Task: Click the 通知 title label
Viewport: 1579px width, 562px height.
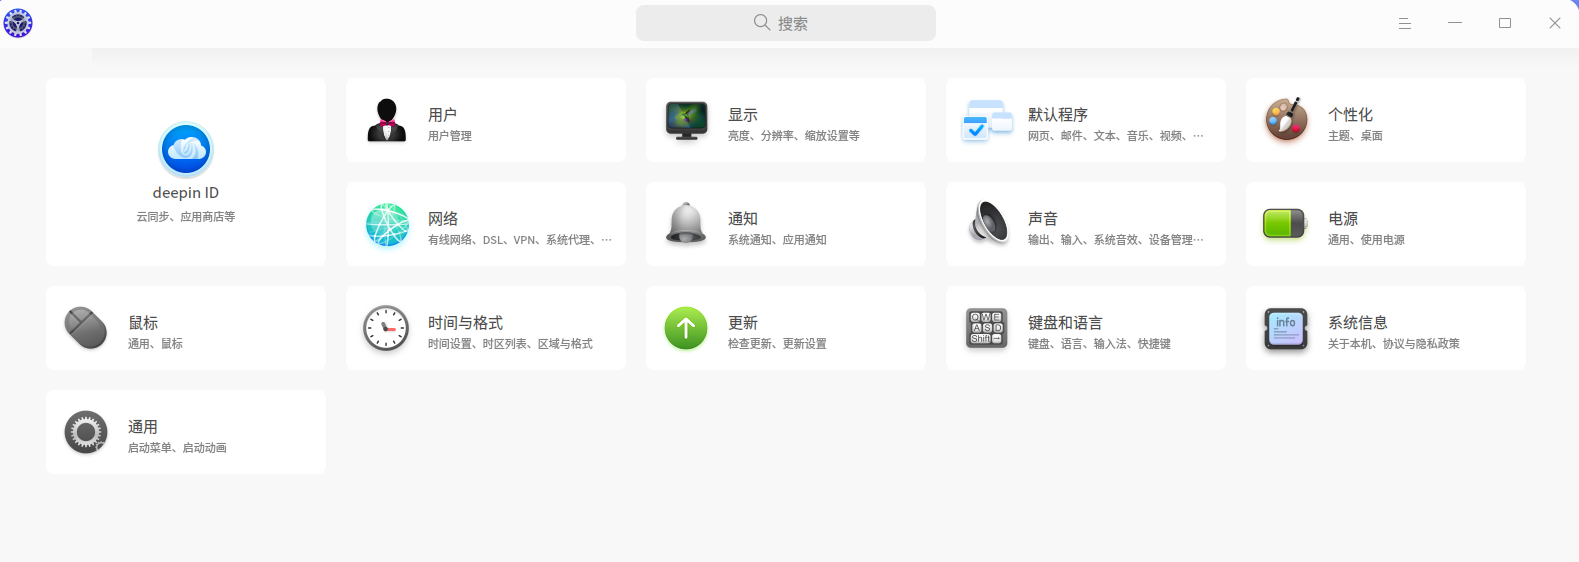Action: (x=743, y=219)
